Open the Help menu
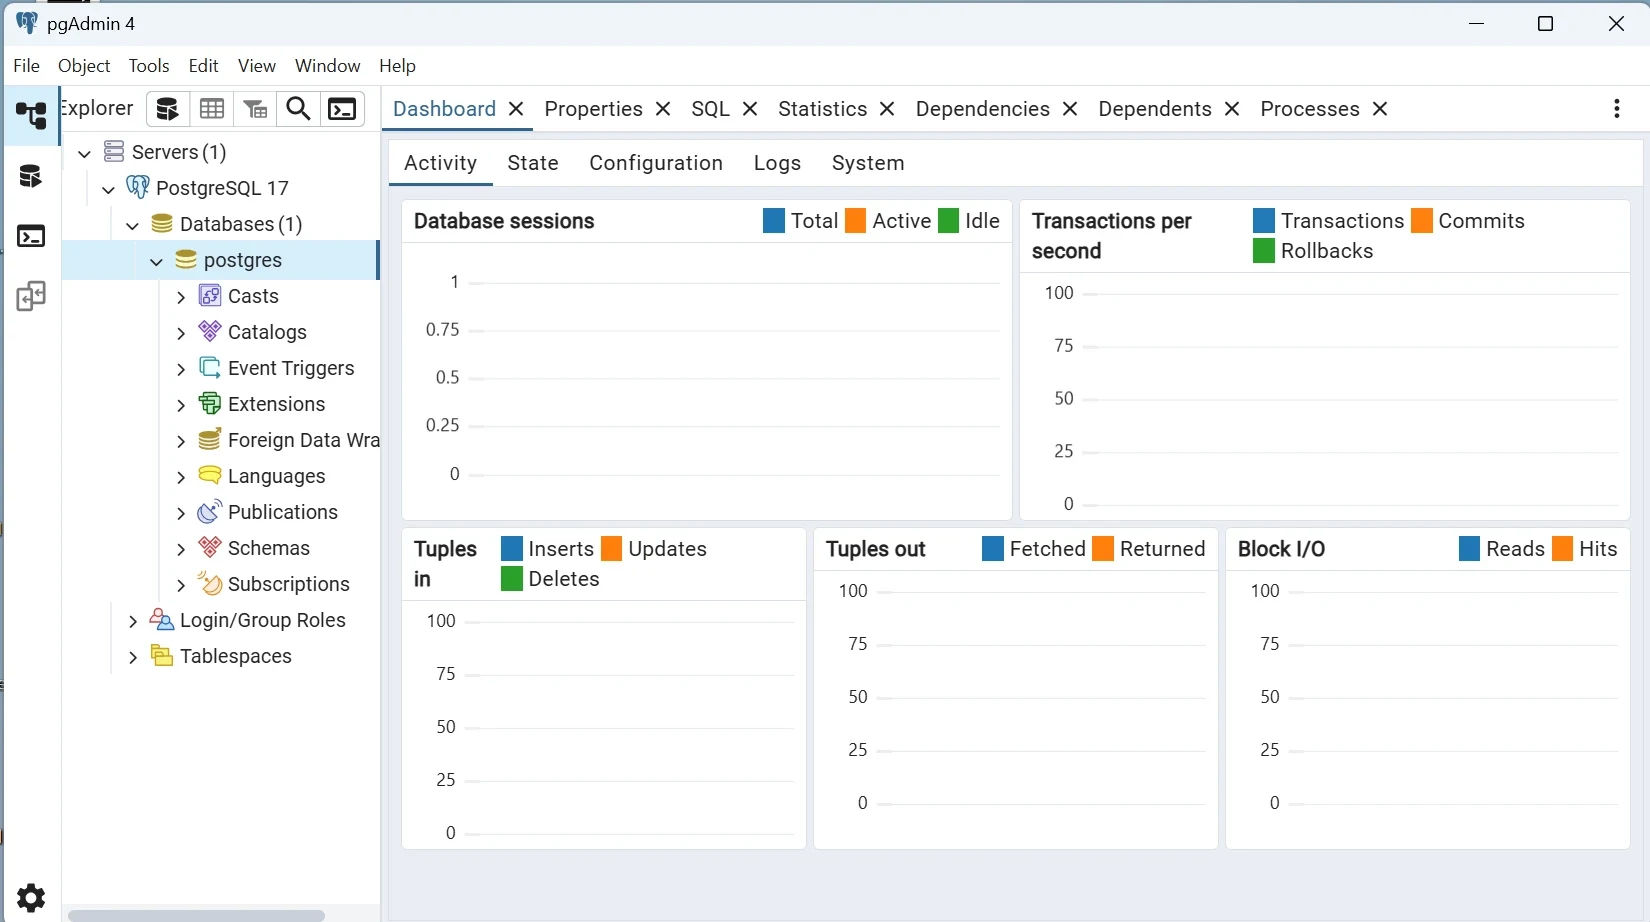 [x=397, y=66]
